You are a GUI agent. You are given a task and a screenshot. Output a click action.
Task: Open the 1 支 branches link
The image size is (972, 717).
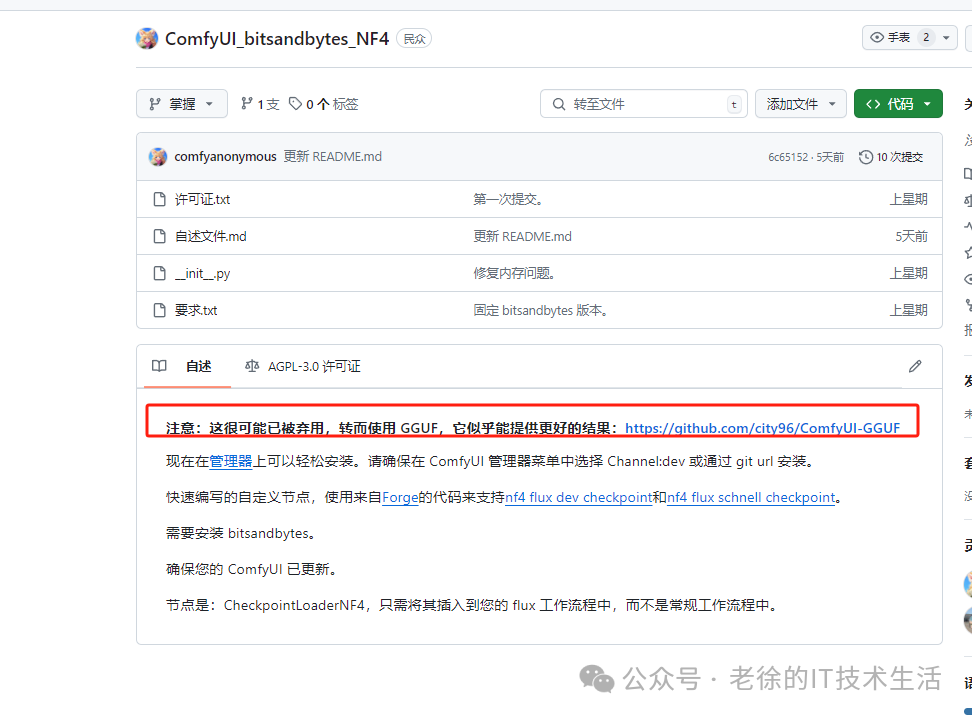coord(260,104)
